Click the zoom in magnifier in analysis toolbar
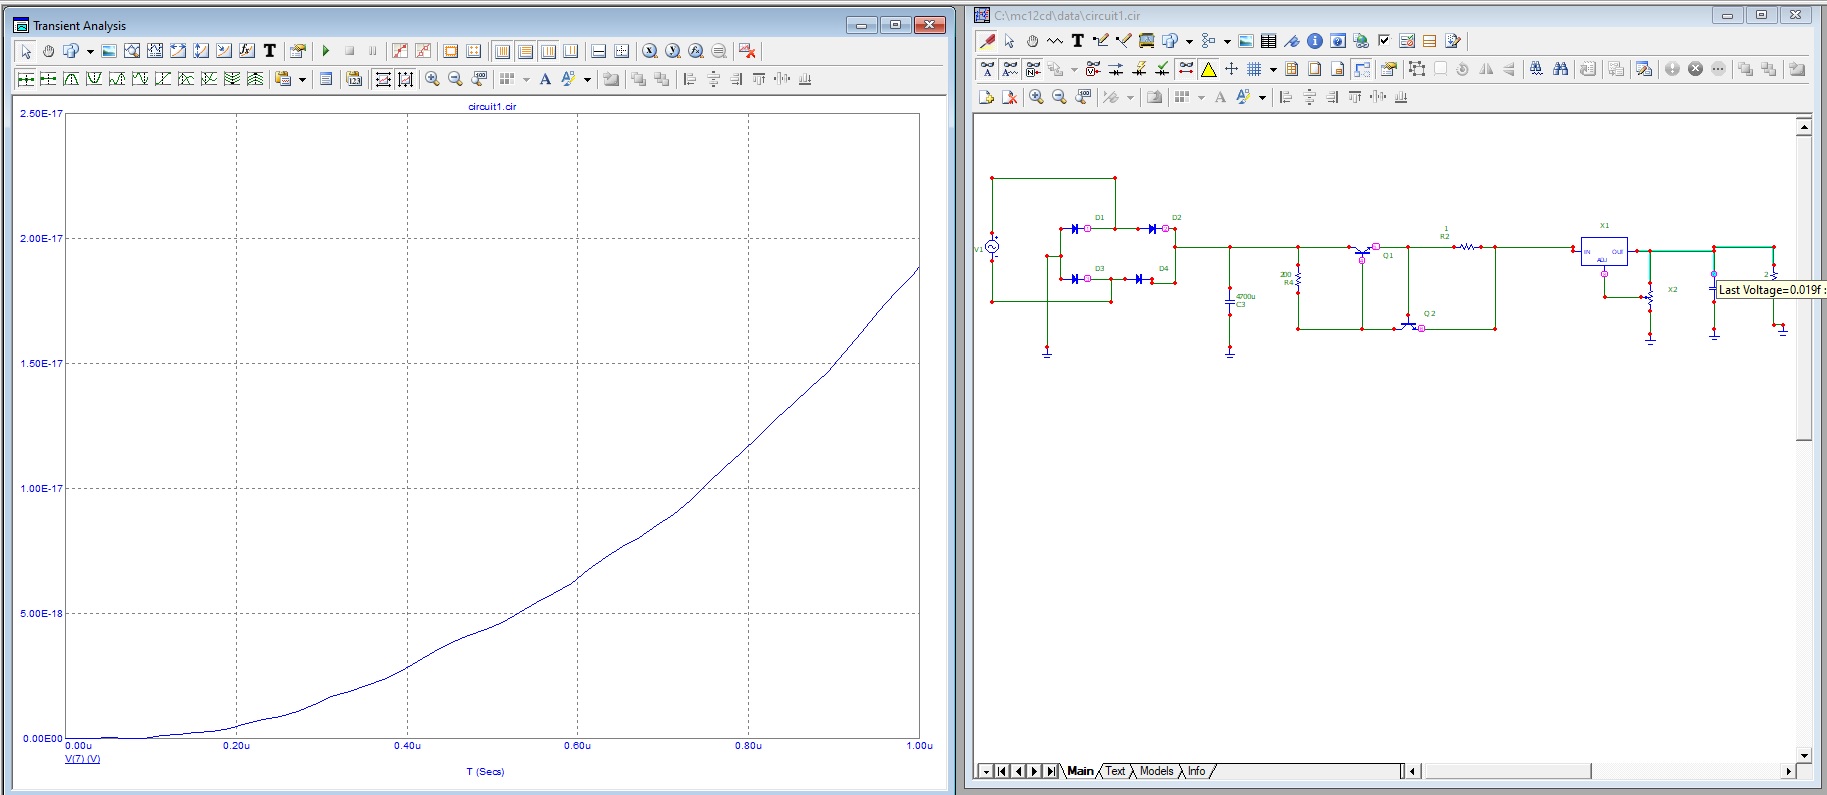The height and width of the screenshot is (795, 1827). pyautogui.click(x=432, y=79)
